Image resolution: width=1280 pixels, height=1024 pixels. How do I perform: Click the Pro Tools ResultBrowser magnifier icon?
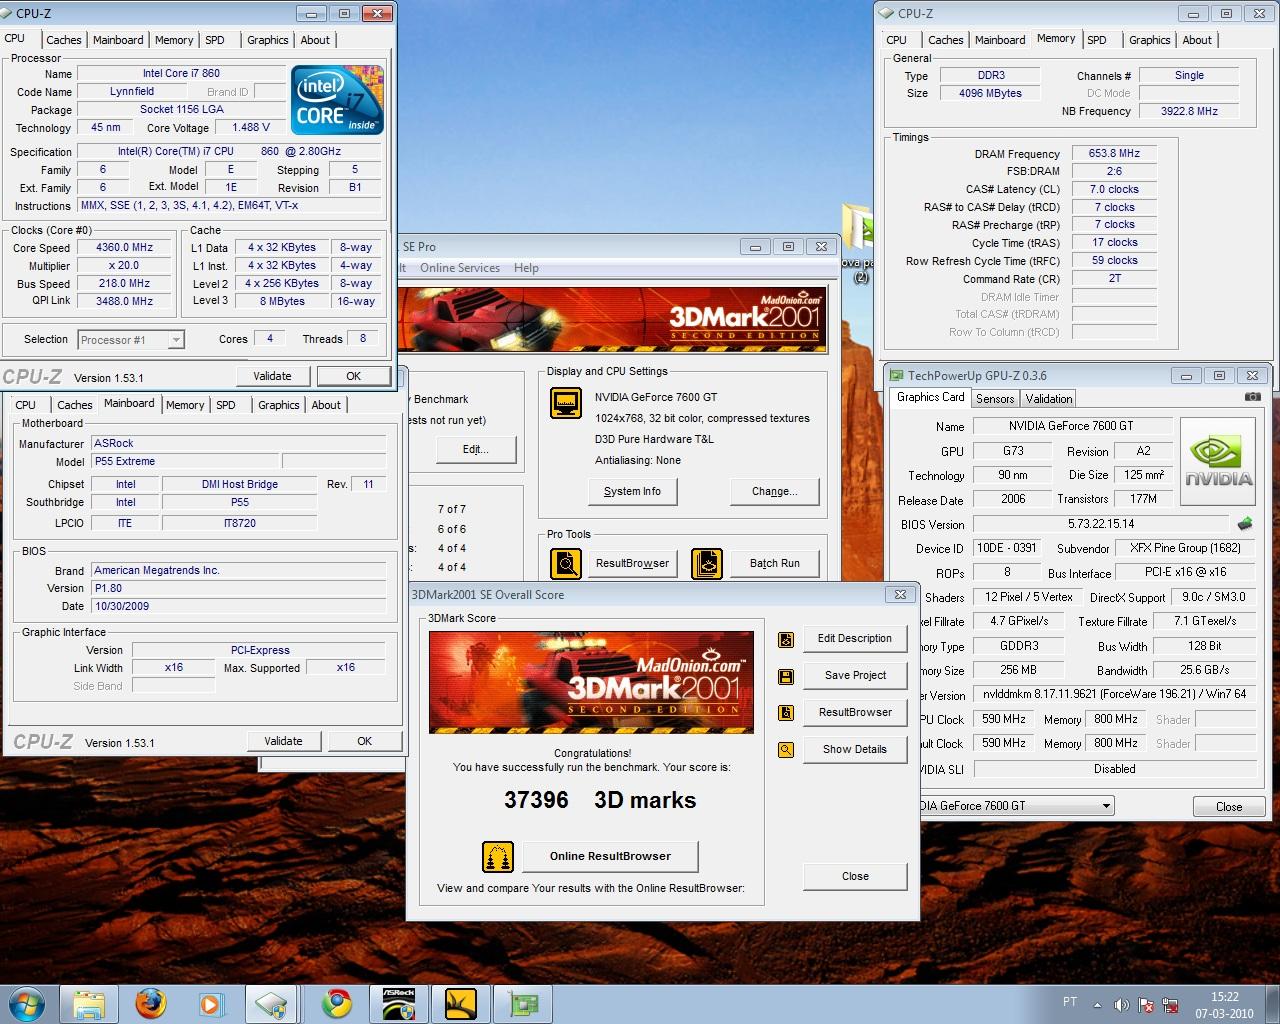pos(566,563)
